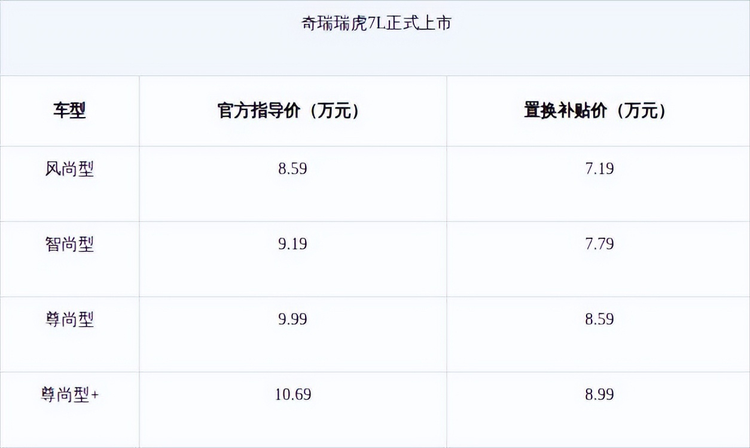Click 智尚型 official guide price 9.19
The image size is (750, 448).
(292, 244)
